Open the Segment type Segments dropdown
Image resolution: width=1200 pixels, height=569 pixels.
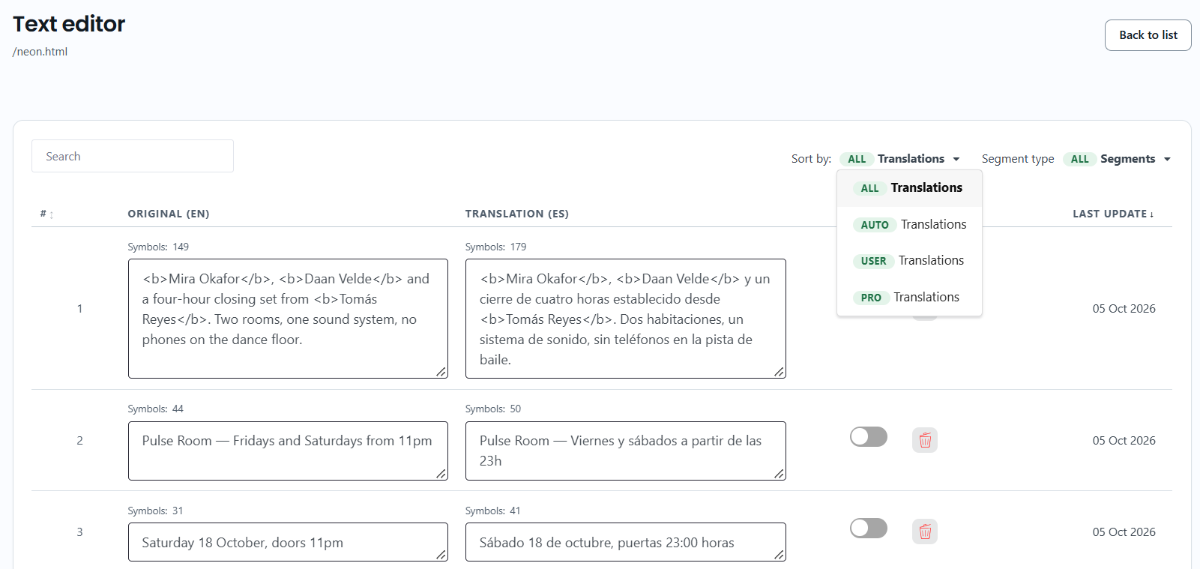(1117, 159)
